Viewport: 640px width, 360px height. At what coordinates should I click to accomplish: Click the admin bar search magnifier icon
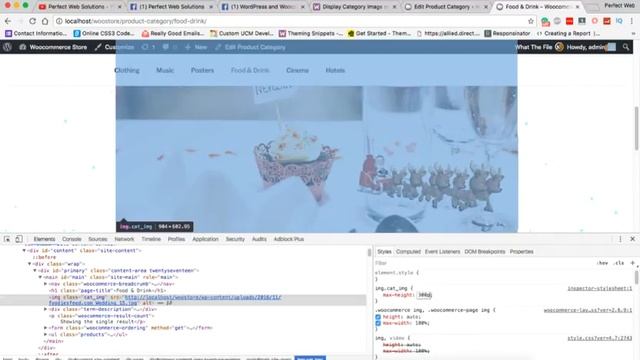click(626, 47)
